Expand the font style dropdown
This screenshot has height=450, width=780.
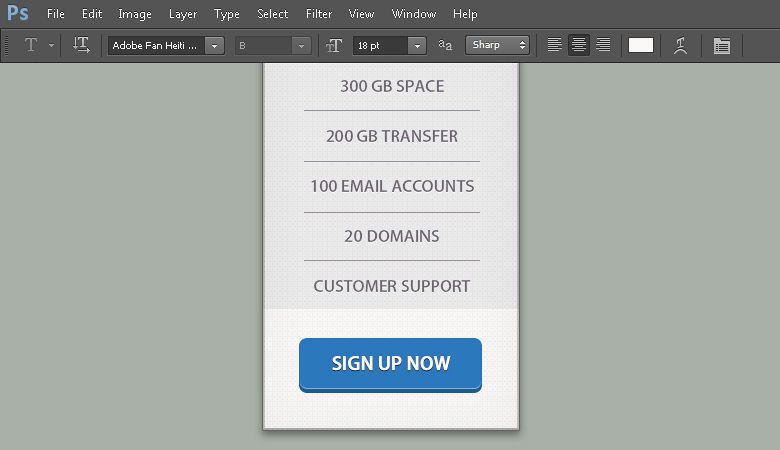[301, 45]
